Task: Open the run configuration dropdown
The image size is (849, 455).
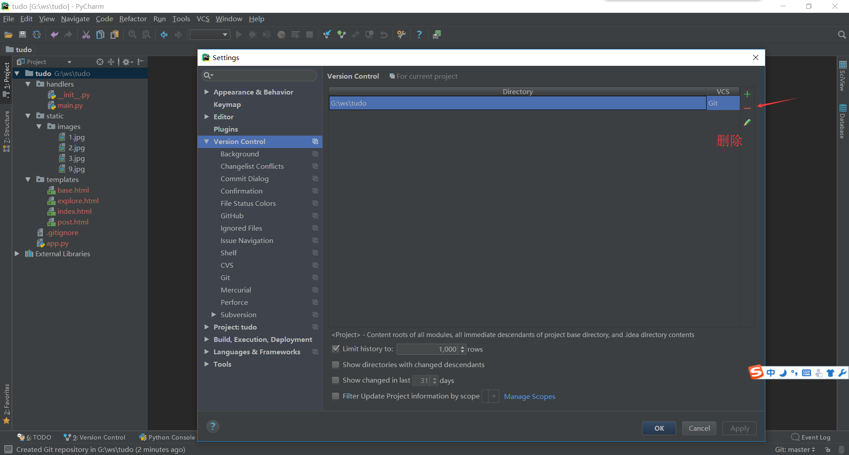Action: [x=210, y=35]
